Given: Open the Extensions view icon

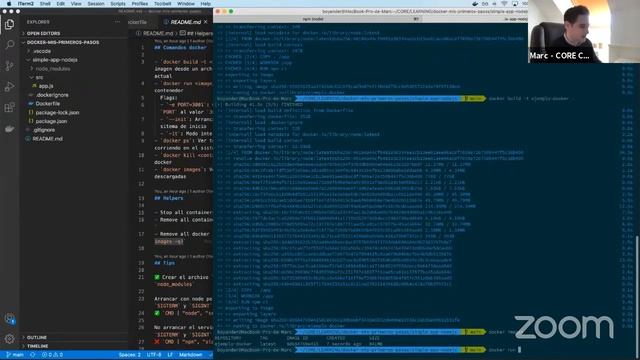Looking at the screenshot, I should coord(9,108).
